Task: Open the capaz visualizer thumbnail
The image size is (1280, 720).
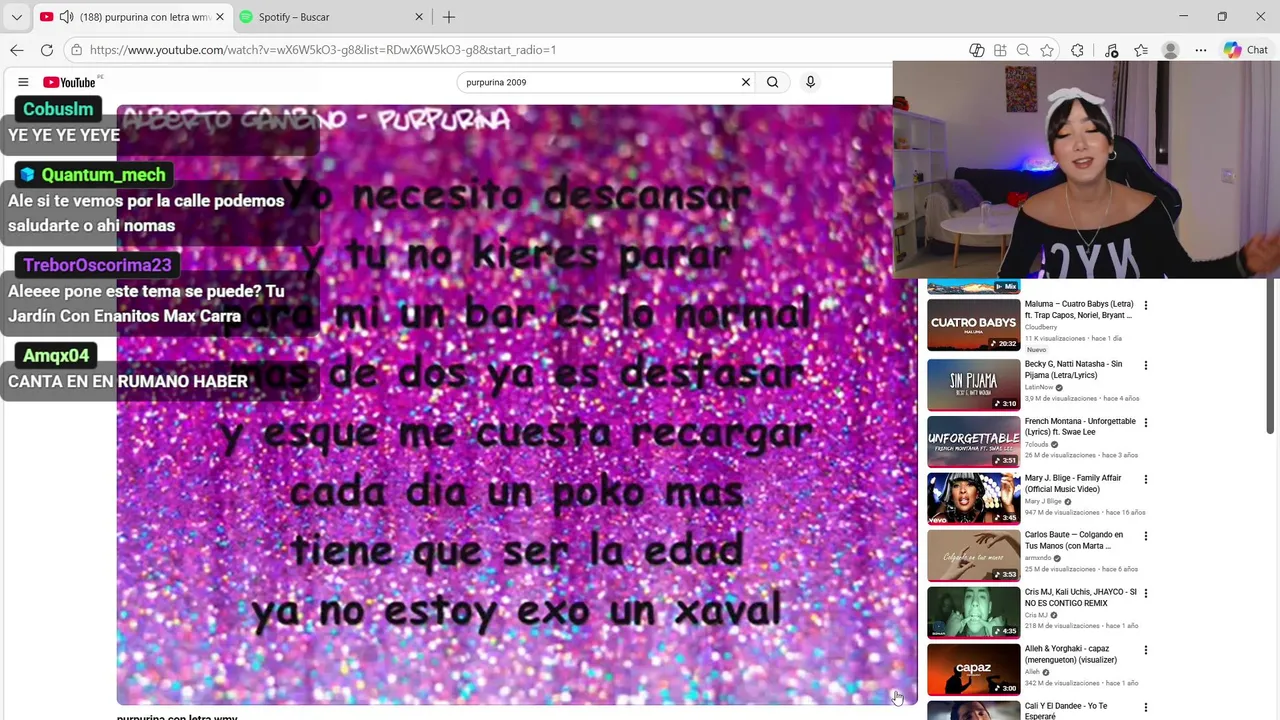Action: pos(973,669)
